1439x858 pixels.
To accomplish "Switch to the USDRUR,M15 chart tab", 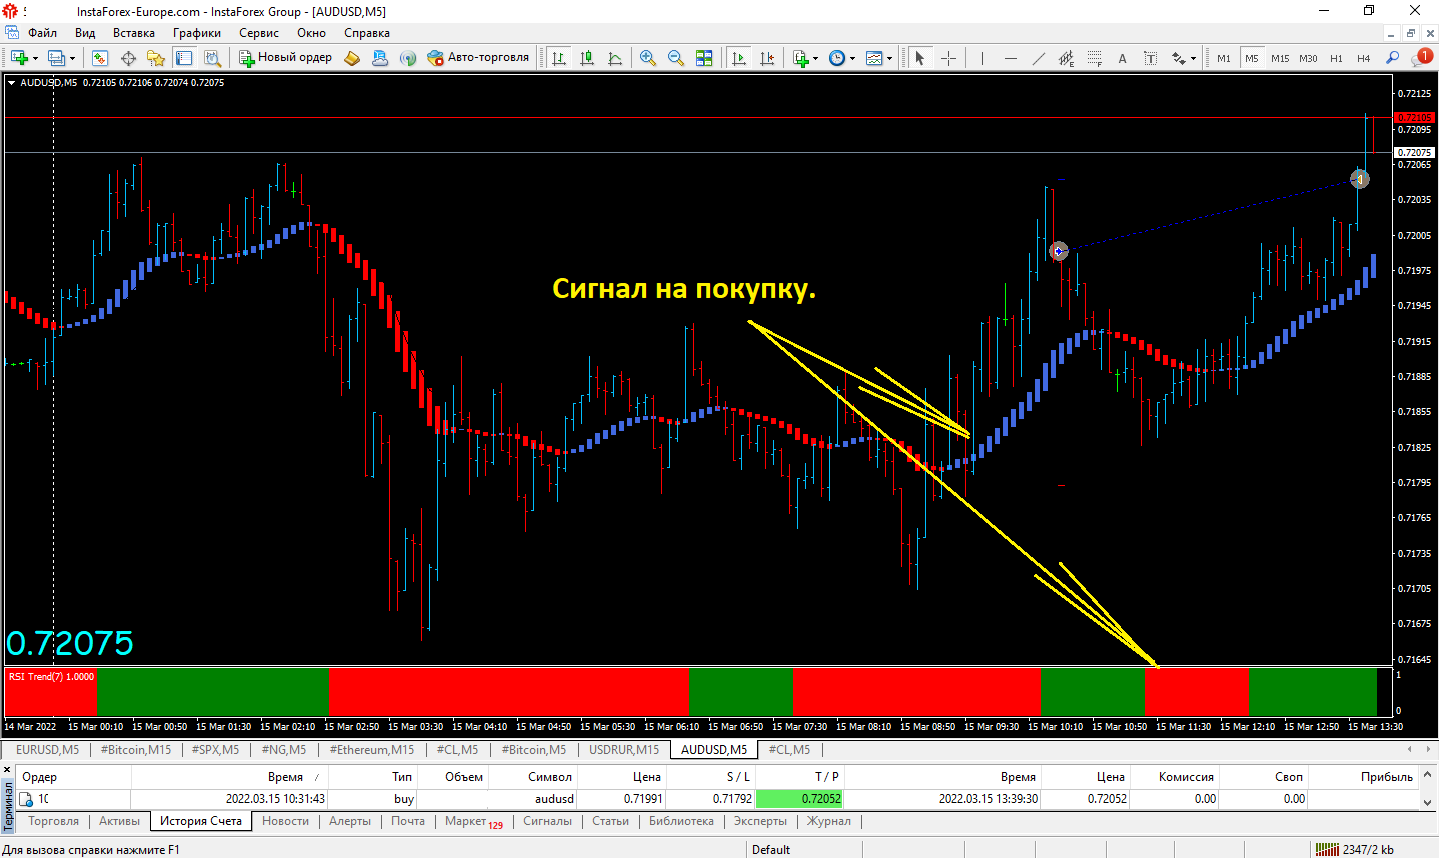I will pos(624,749).
